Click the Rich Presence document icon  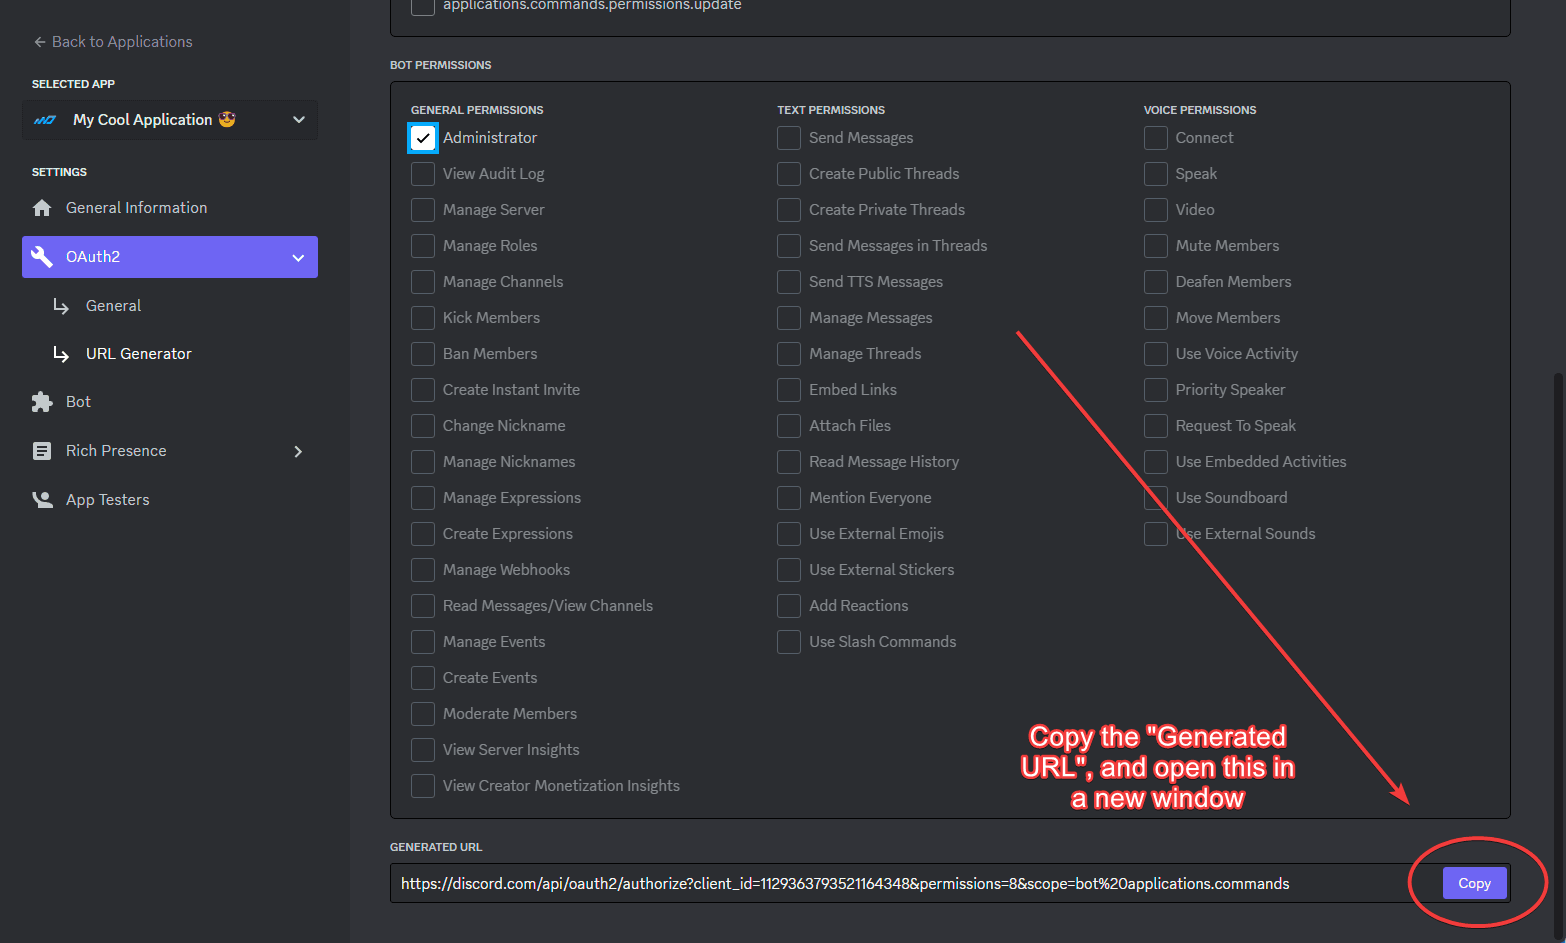[42, 451]
